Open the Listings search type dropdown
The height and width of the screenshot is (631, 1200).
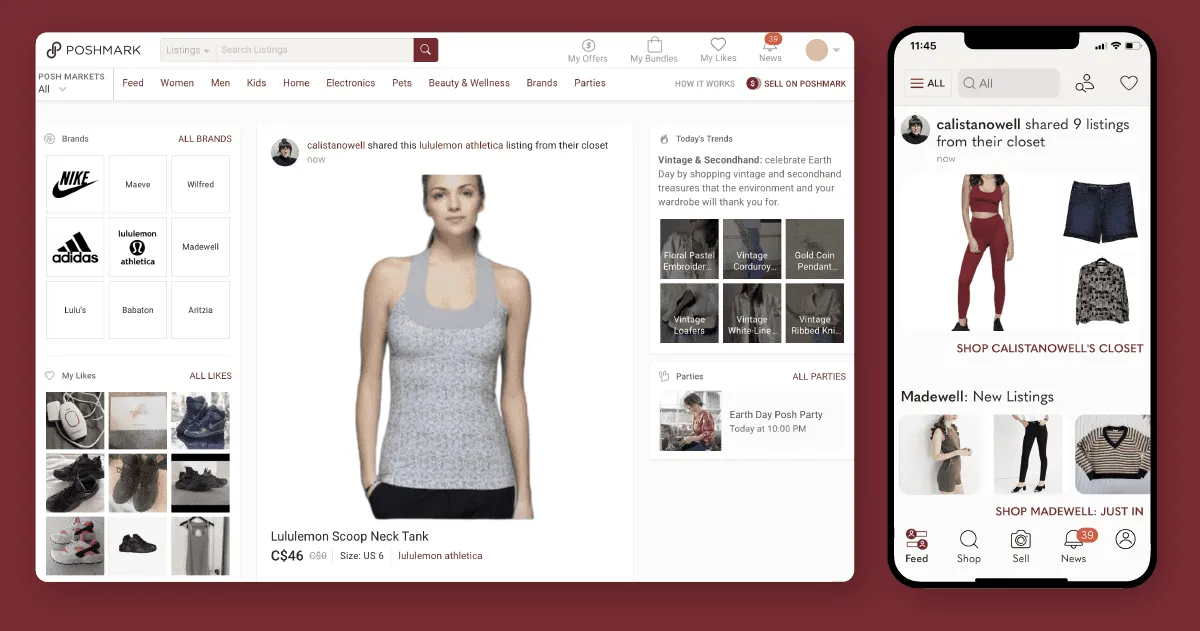pyautogui.click(x=188, y=50)
